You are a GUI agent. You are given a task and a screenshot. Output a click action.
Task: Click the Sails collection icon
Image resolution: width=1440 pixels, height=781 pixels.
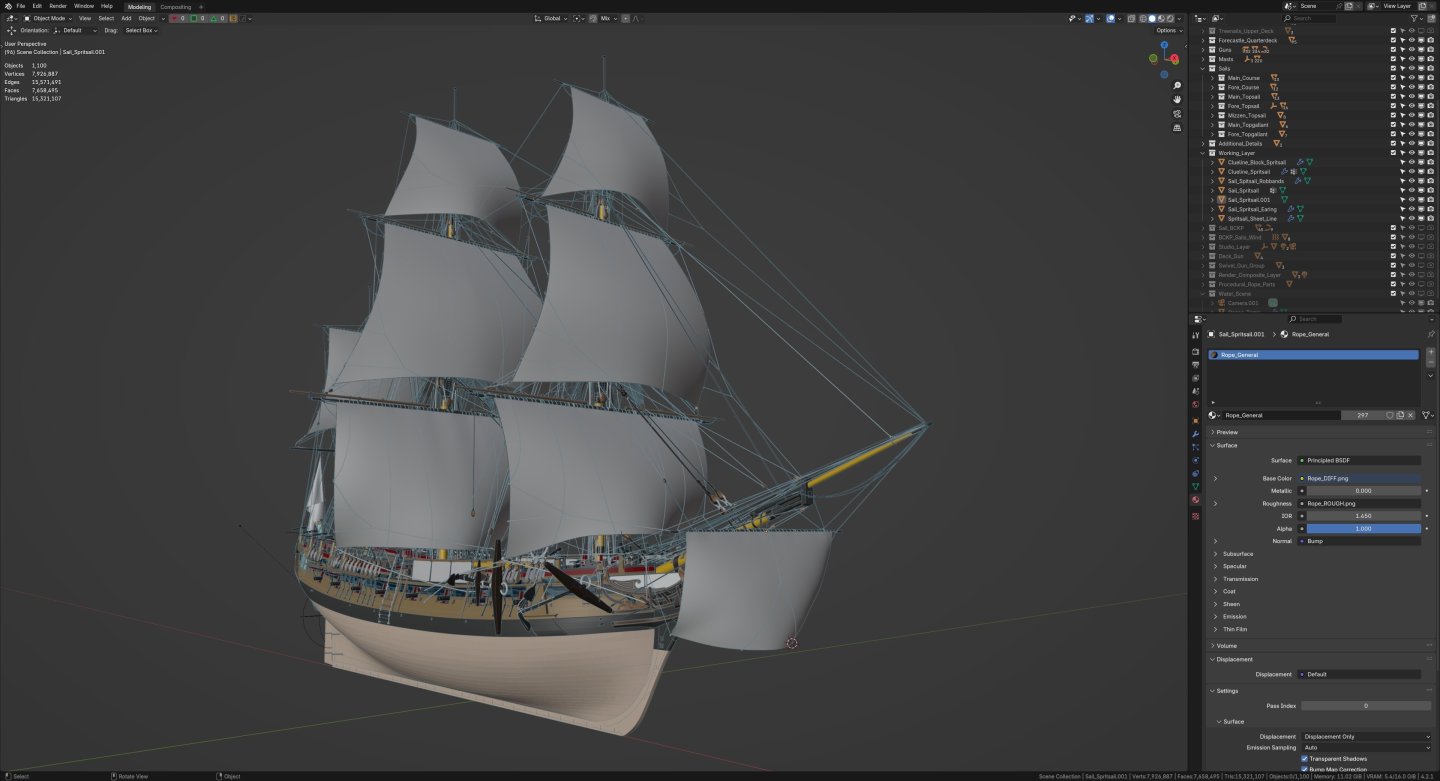(1212, 69)
